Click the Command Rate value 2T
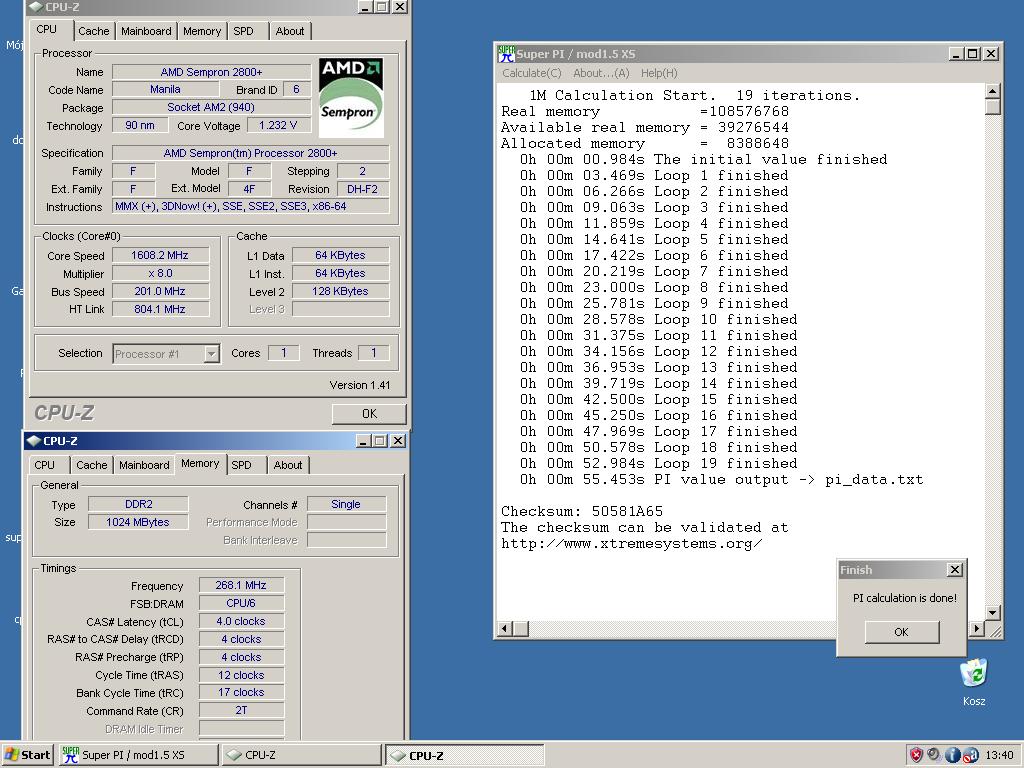Screen dimensions: 1024x768 pyautogui.click(x=241, y=710)
